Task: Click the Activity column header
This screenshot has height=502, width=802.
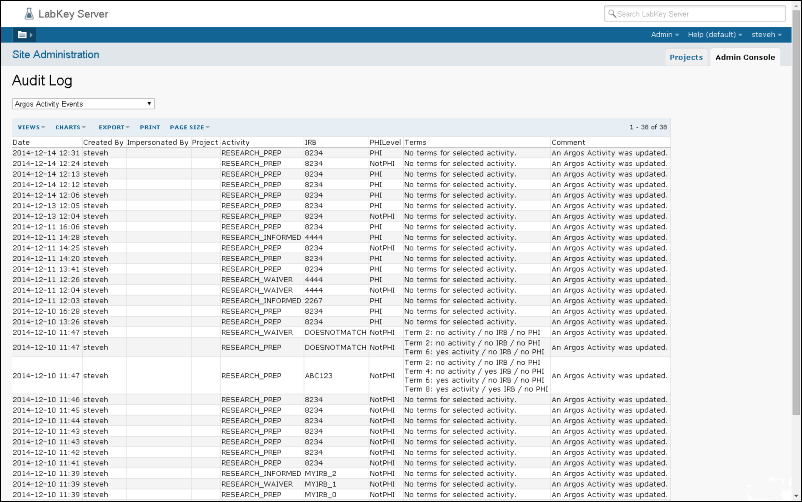Action: coord(235,142)
